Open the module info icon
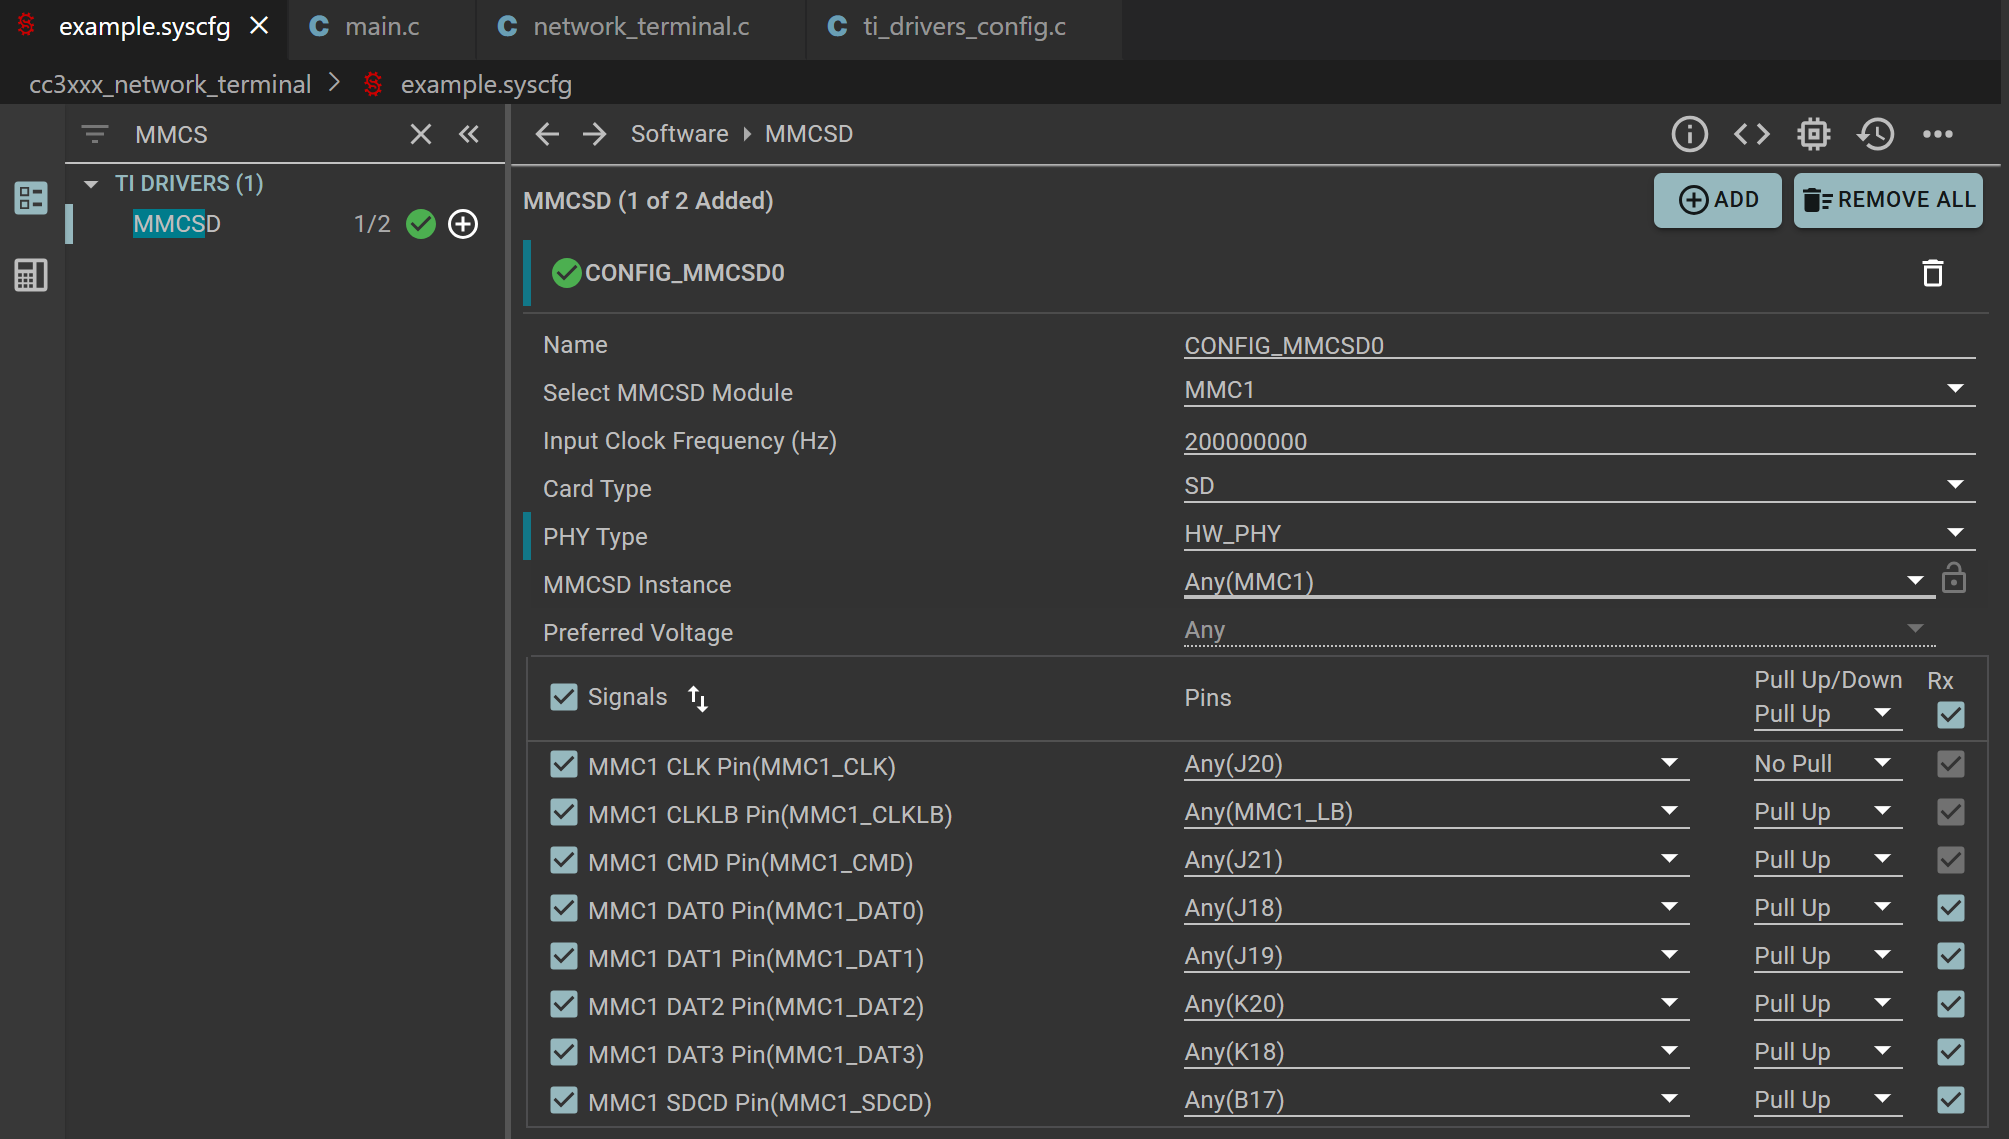 click(x=1690, y=134)
